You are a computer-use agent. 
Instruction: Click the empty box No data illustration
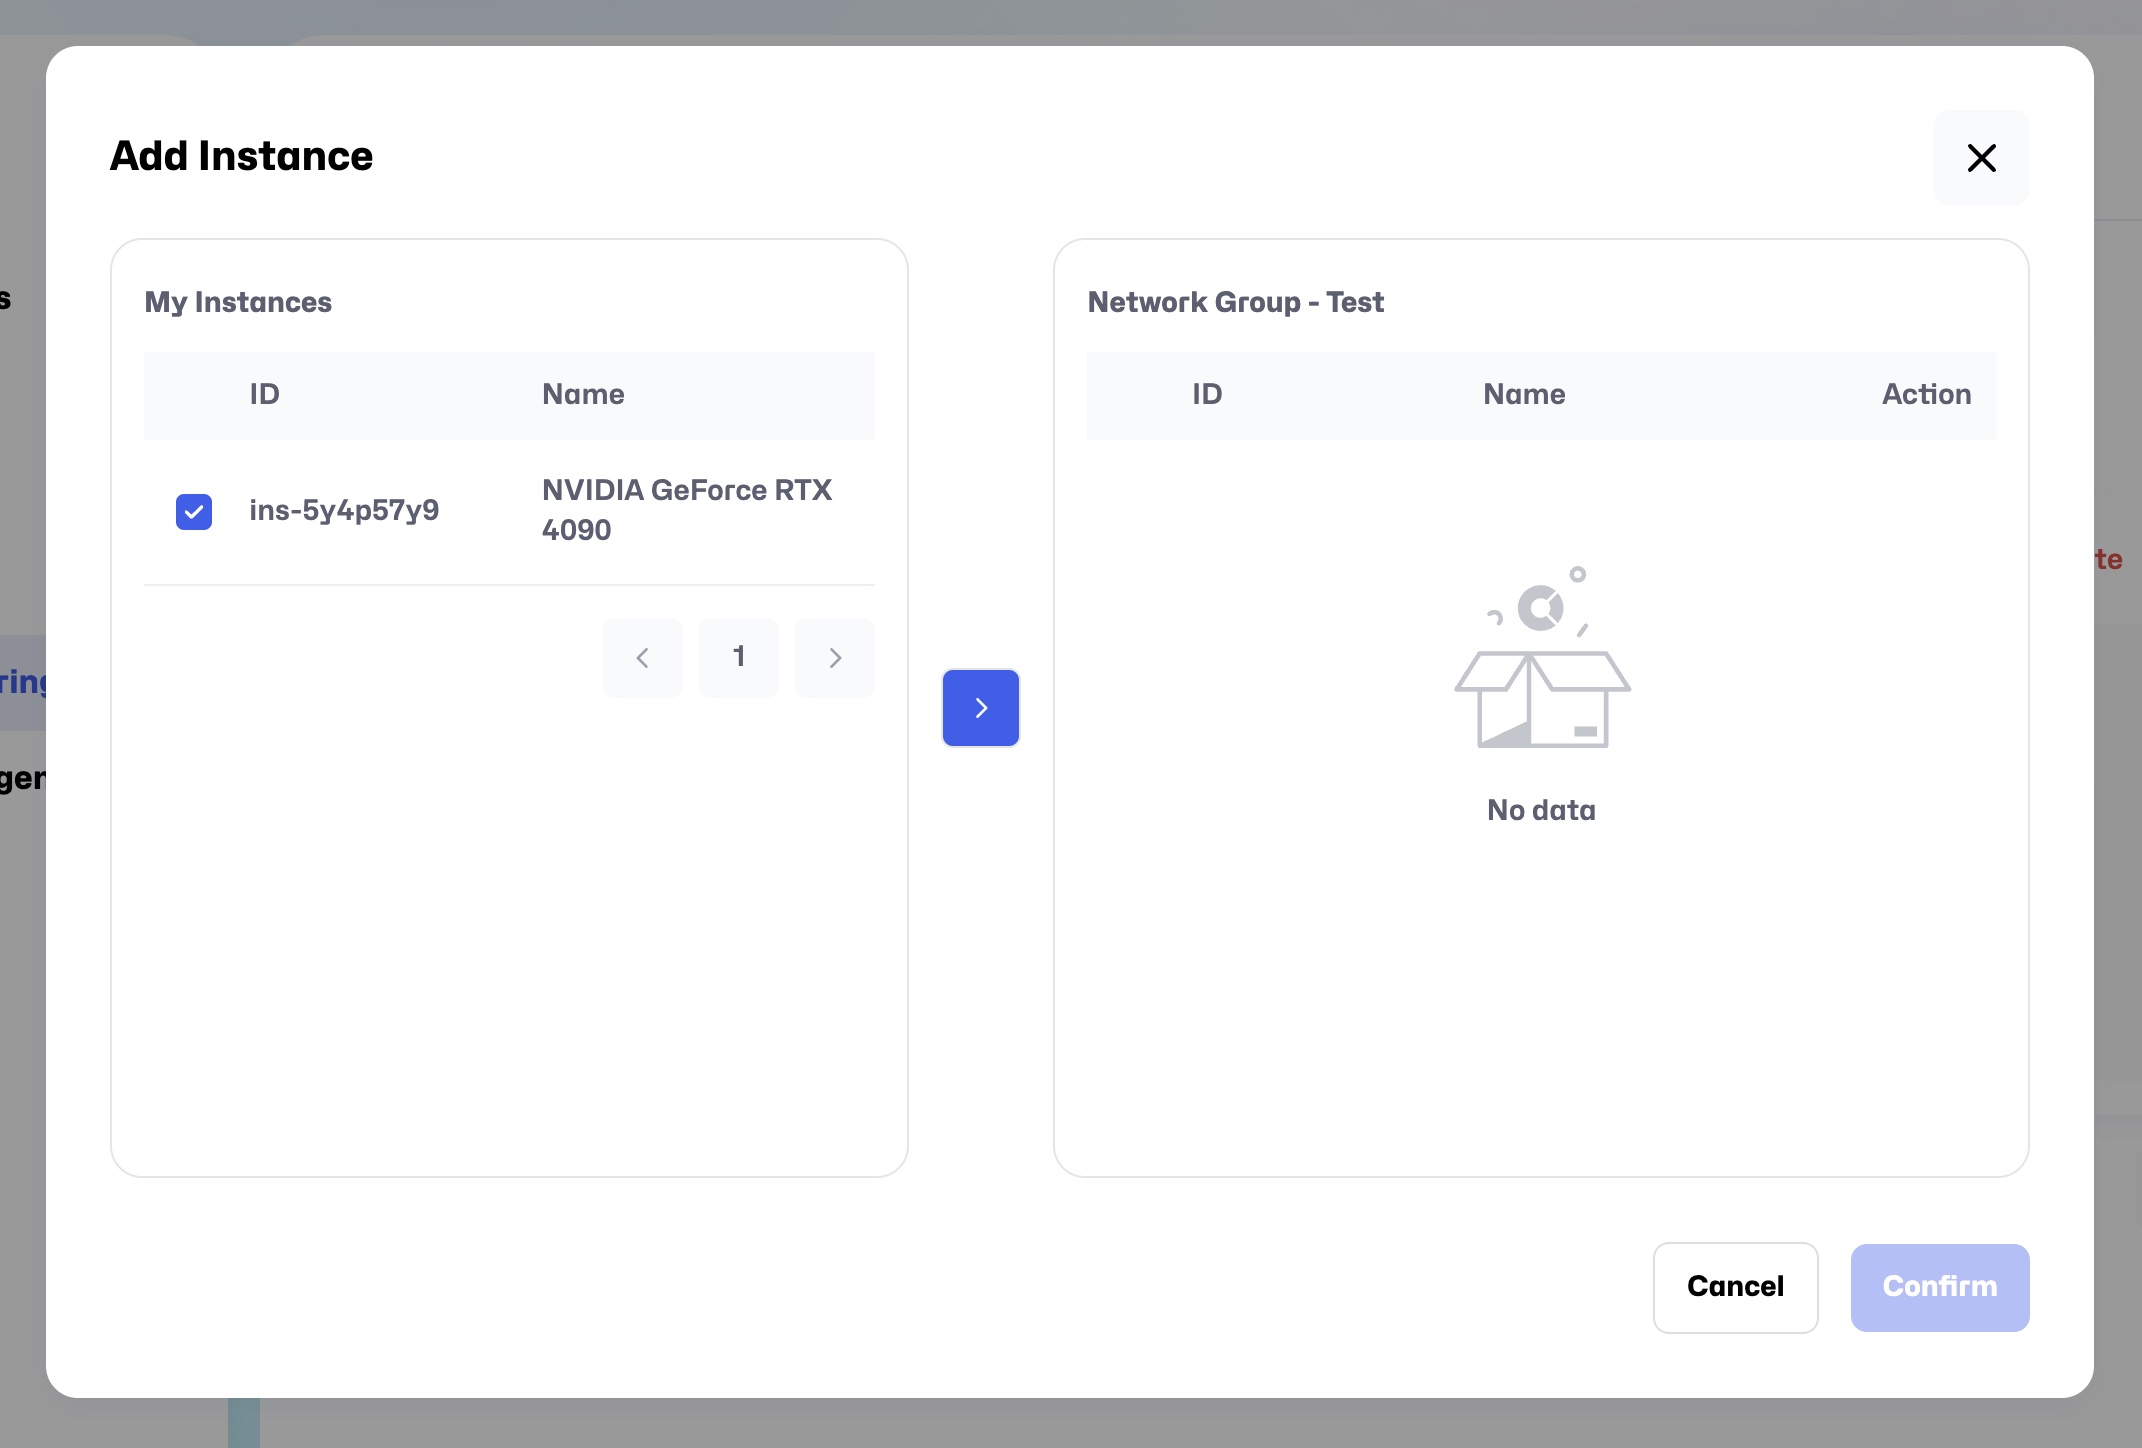[x=1541, y=660]
